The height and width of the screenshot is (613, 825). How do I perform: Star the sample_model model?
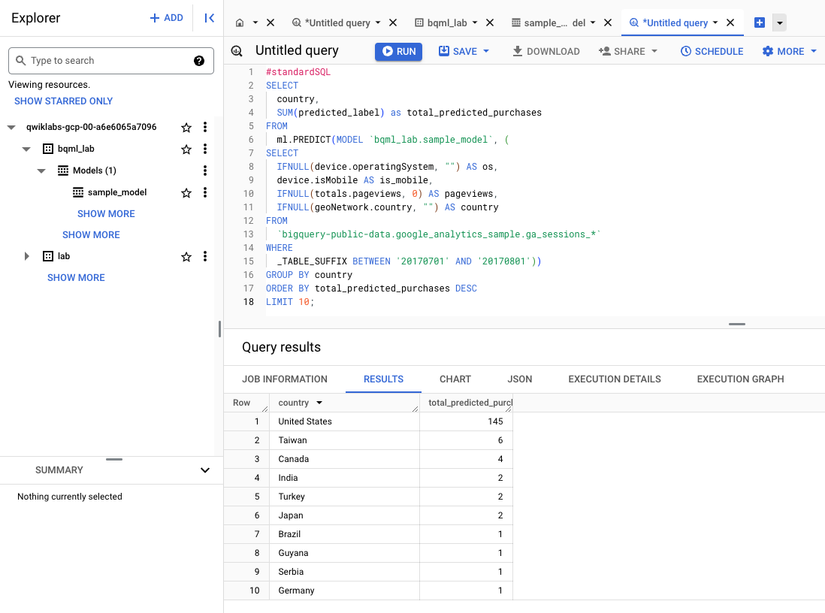186,192
